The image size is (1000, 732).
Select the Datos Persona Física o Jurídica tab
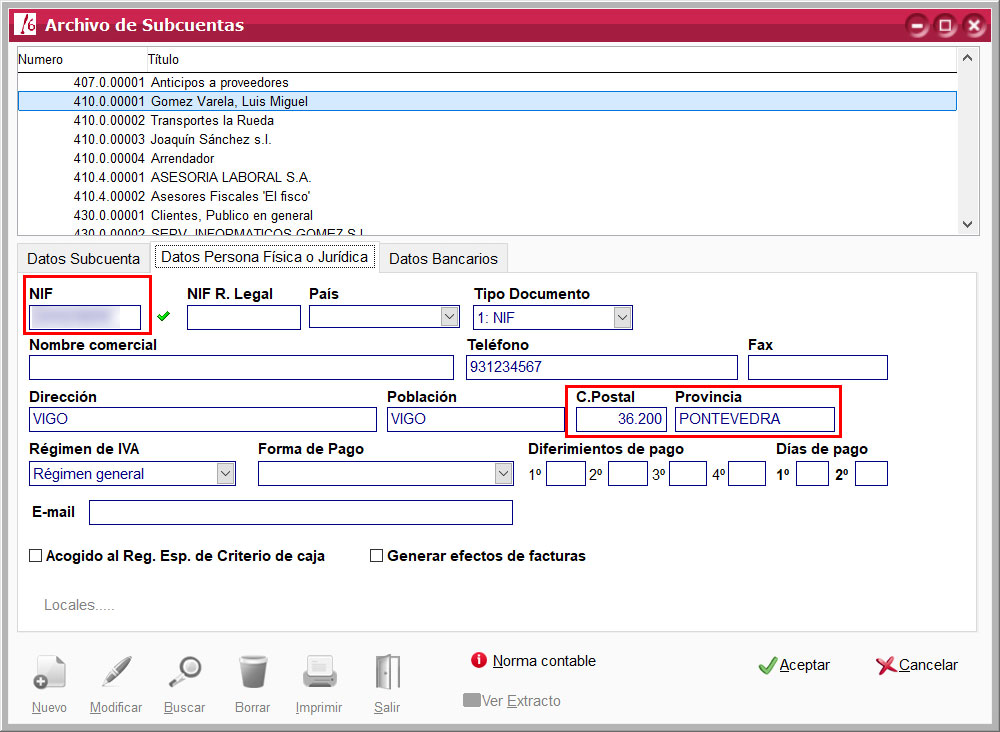click(x=265, y=257)
